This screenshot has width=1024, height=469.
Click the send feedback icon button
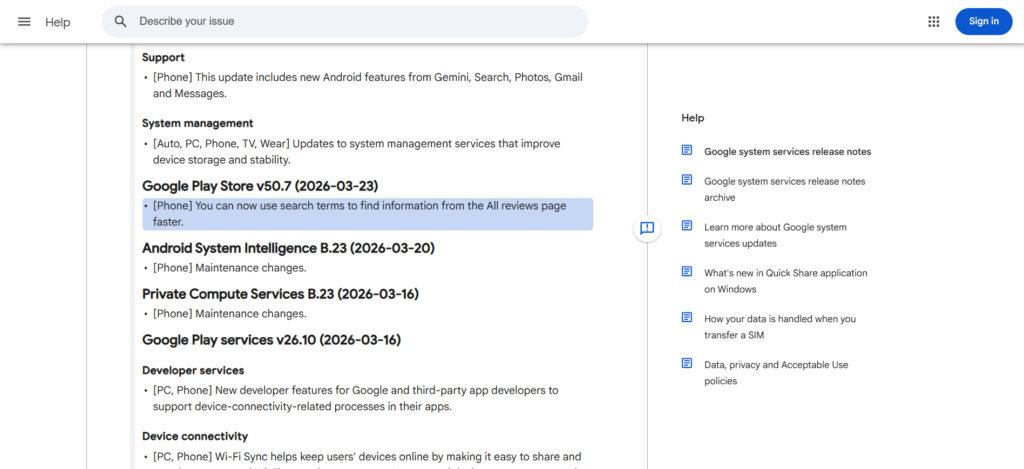(x=647, y=228)
